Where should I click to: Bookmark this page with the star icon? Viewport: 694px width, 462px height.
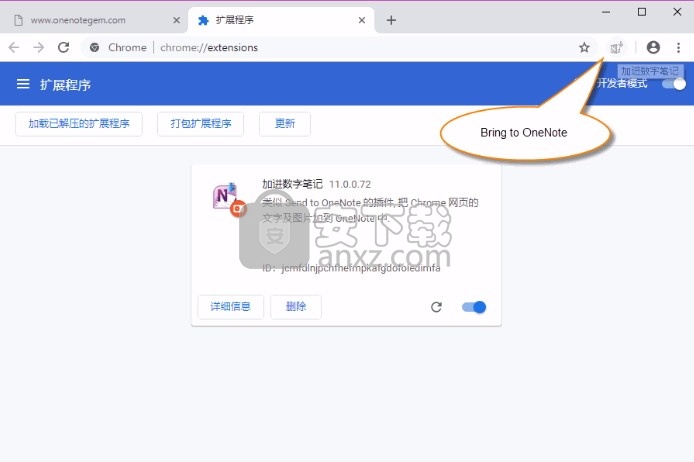(584, 47)
